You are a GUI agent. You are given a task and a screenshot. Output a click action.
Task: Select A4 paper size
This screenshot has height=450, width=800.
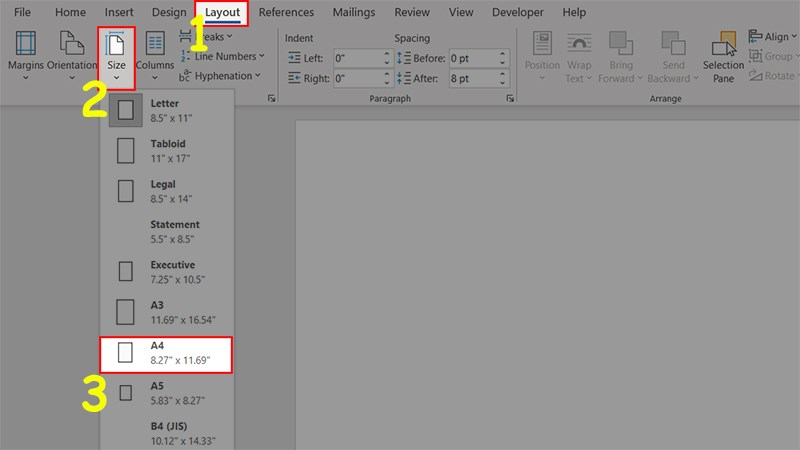(x=166, y=355)
